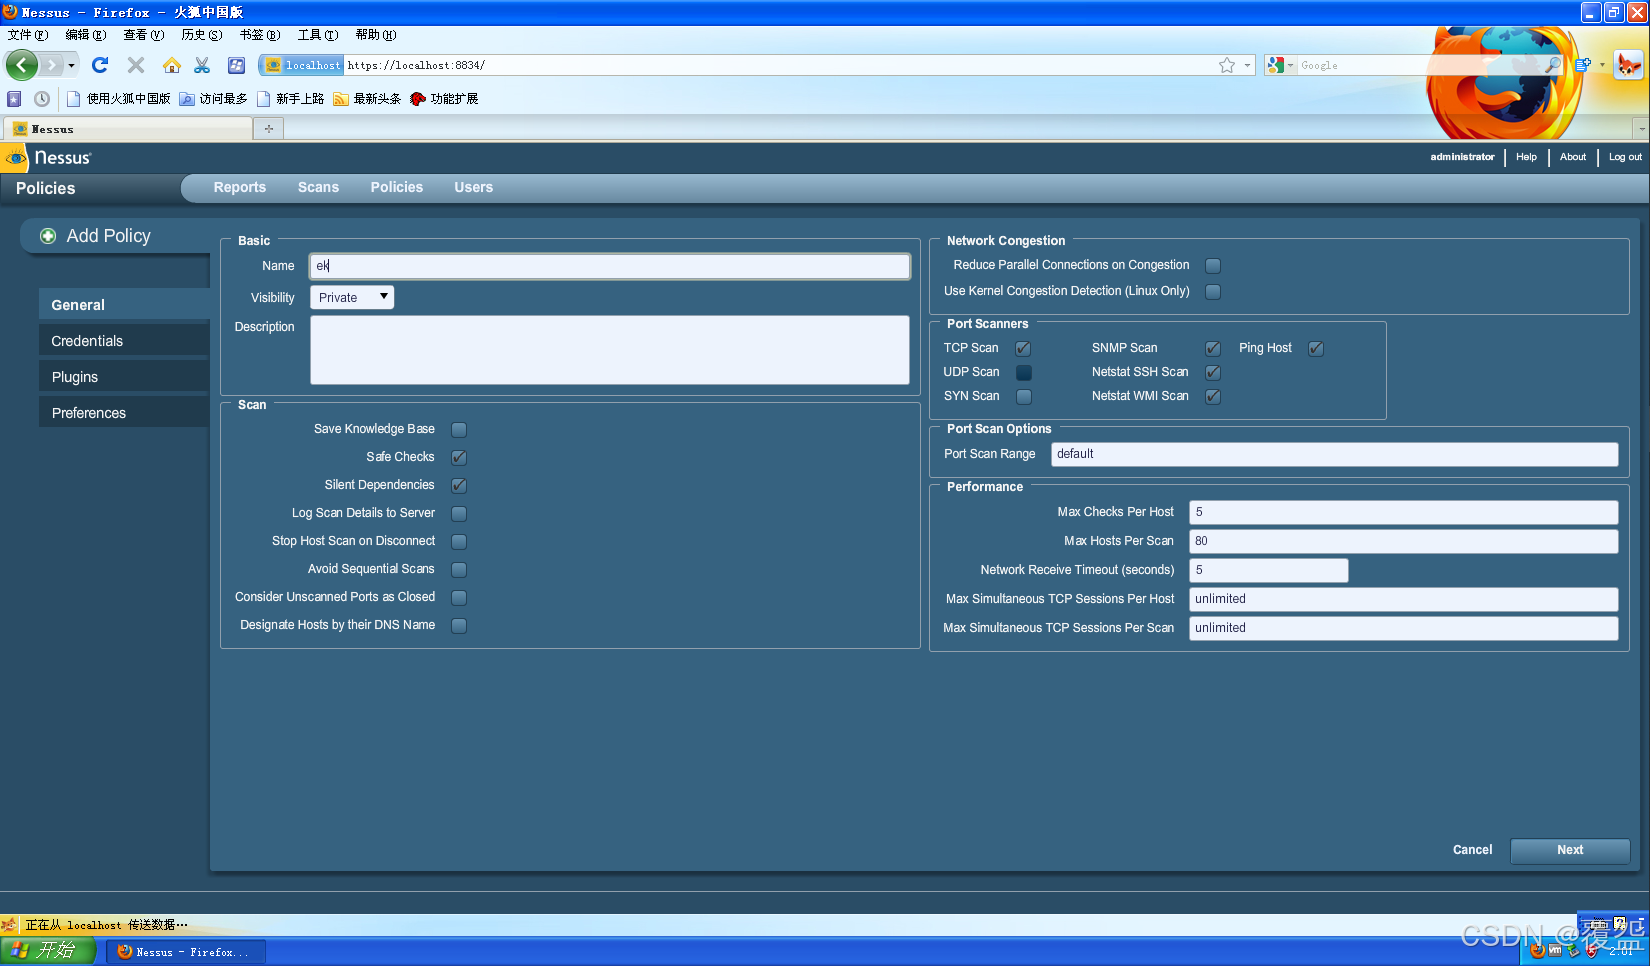This screenshot has width=1650, height=966.
Task: Open the About link
Action: [x=1573, y=157]
